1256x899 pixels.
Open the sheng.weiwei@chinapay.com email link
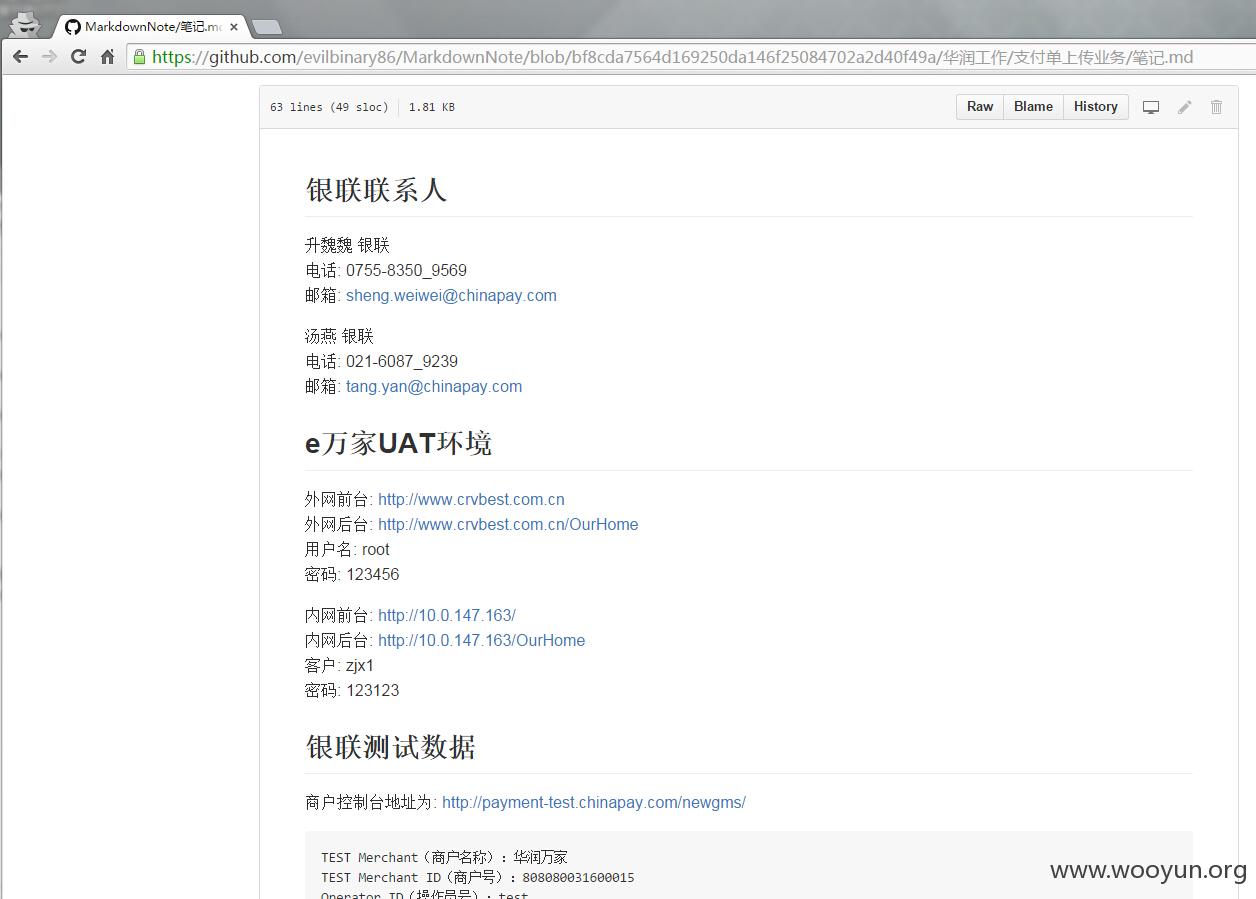point(451,295)
